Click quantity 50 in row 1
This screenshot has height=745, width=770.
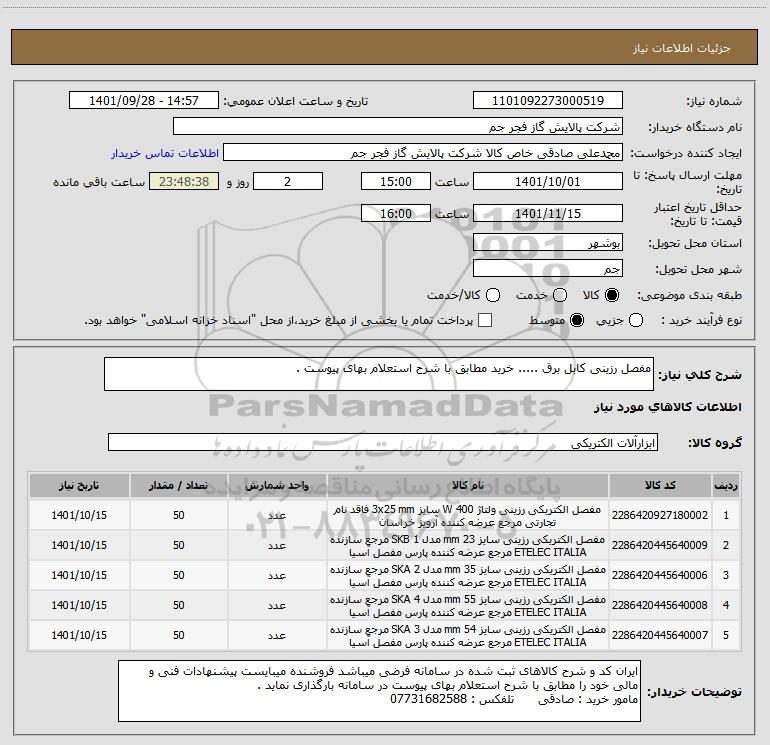178,515
